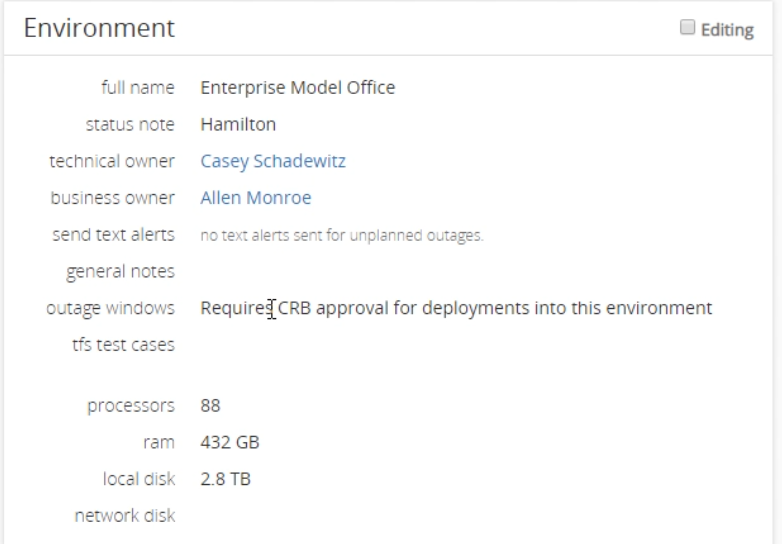Click the status note field label
This screenshot has width=782, height=544.
coord(130,124)
